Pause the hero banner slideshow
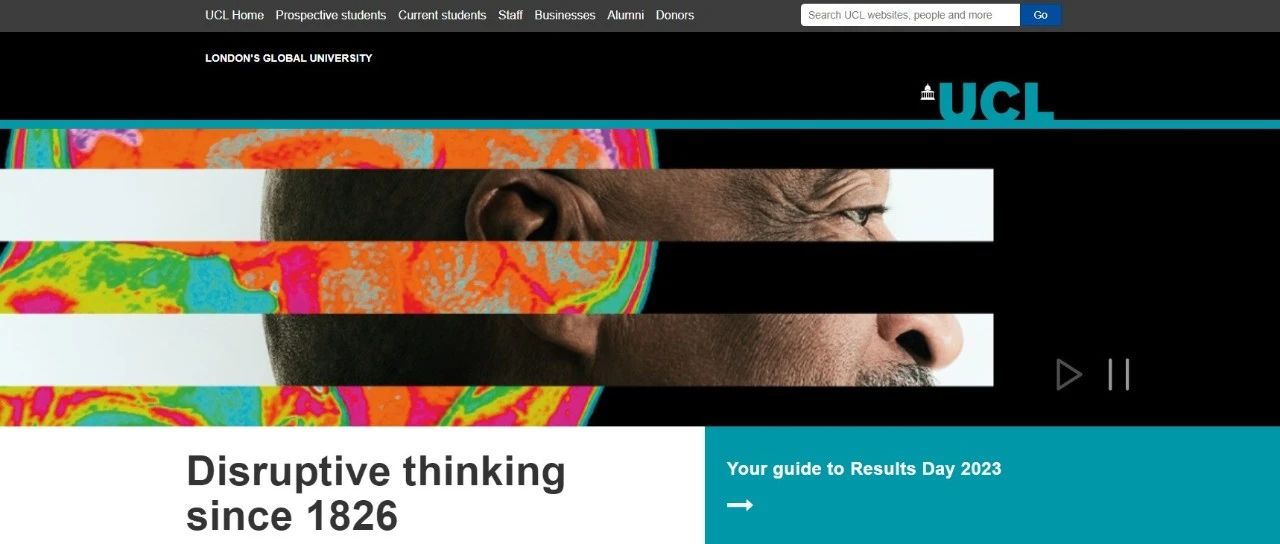Screen dimensions: 1280x544 [1119, 375]
